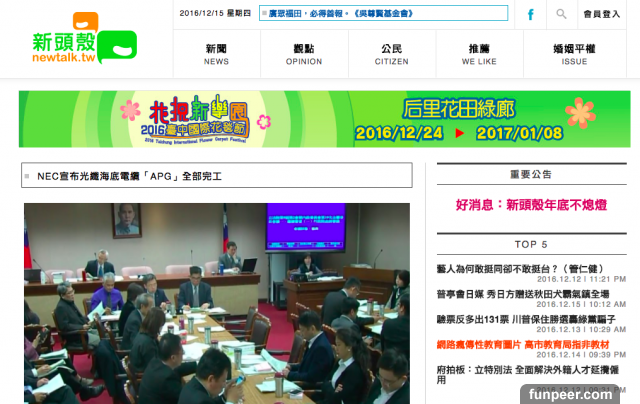Click the Facebook icon in header
640x404 pixels.
pos(530,14)
